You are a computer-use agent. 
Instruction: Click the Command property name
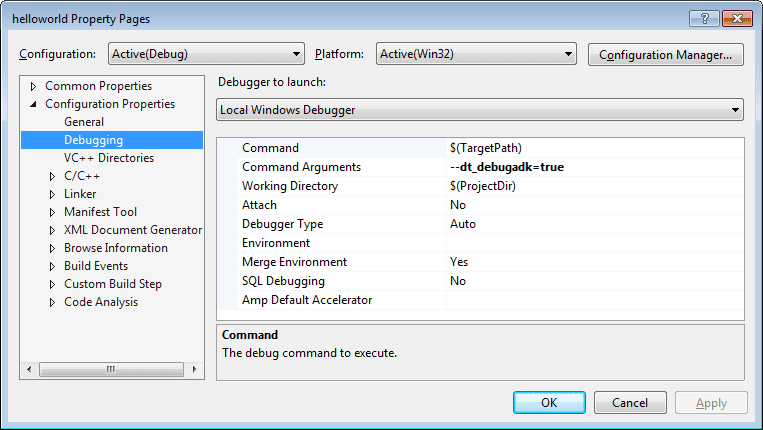(270, 148)
